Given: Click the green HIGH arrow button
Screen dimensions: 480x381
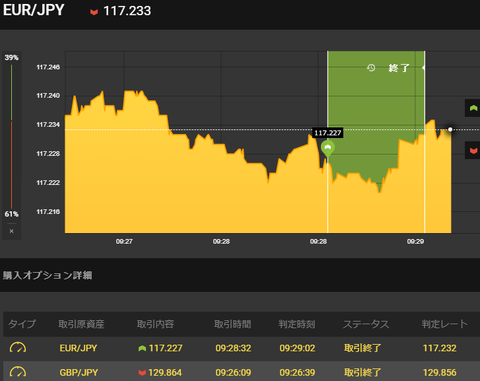Looking at the screenshot, I should click(473, 108).
